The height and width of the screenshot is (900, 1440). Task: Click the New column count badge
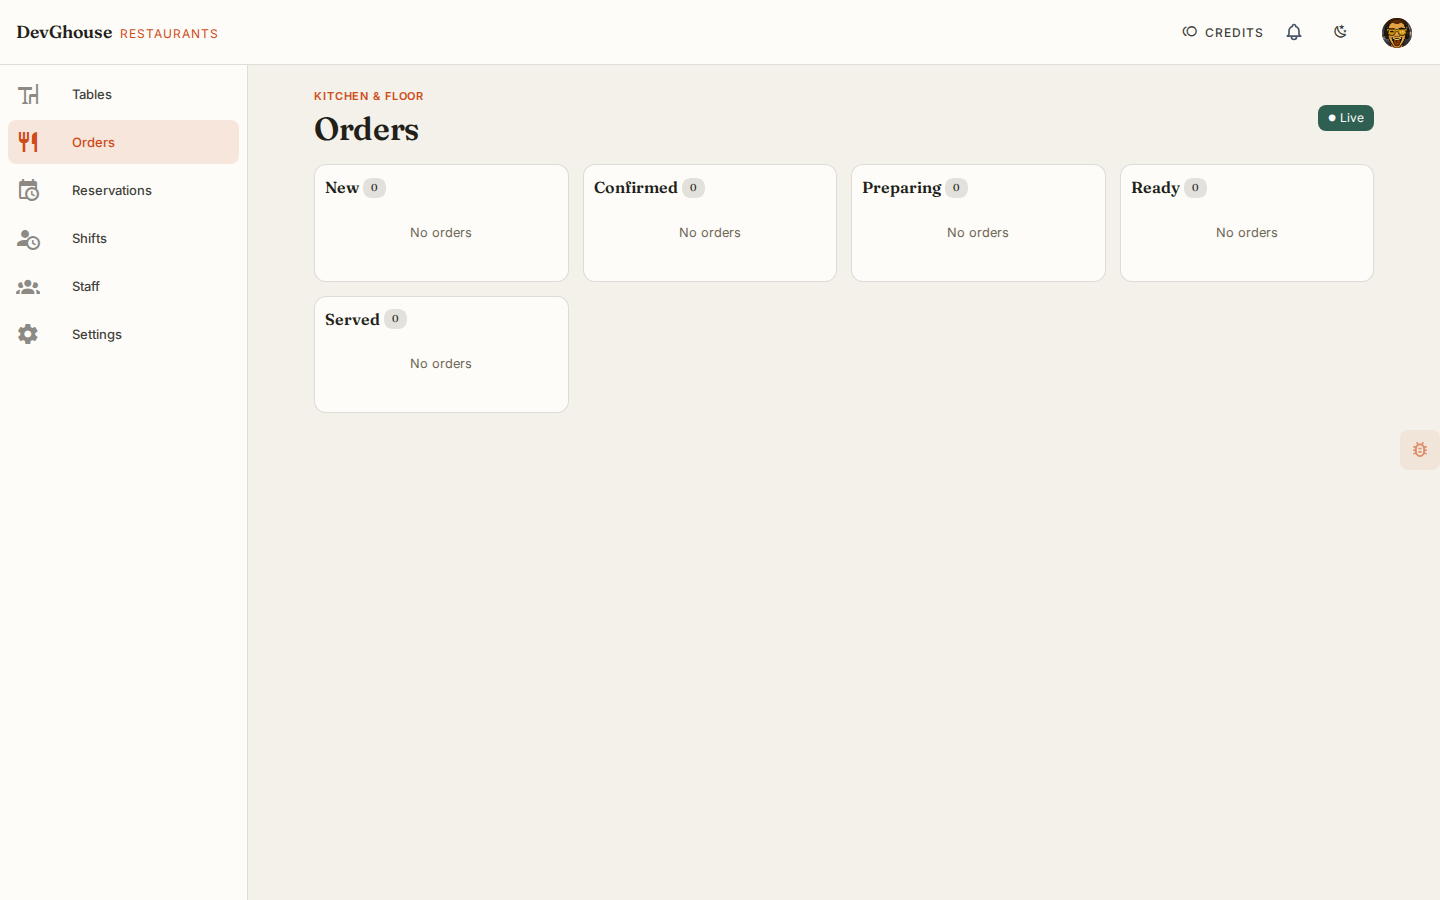point(374,188)
